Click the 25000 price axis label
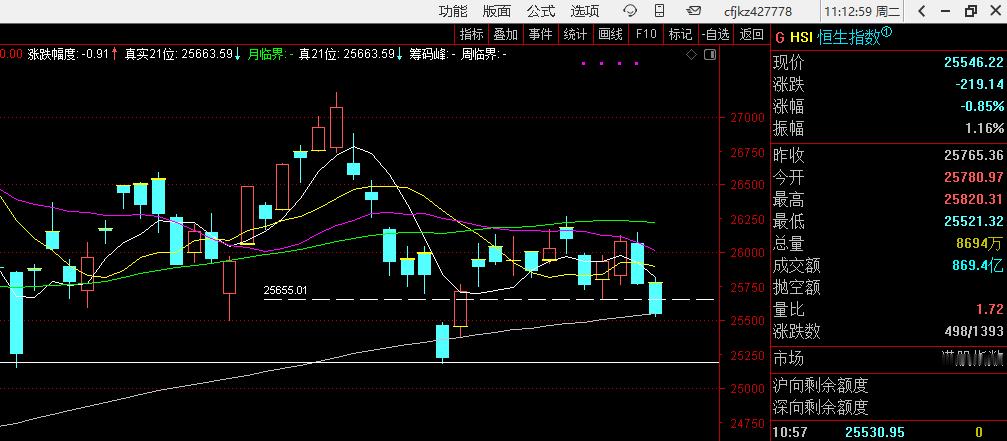The image size is (1007, 441). [748, 389]
